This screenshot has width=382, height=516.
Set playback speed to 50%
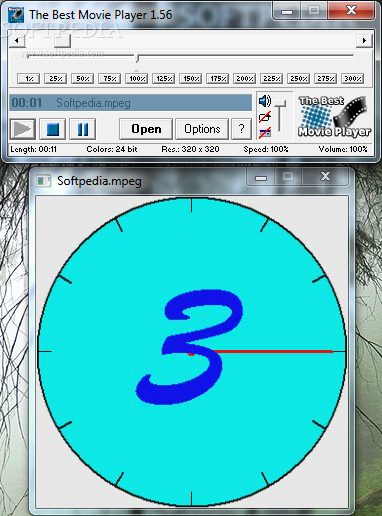83,79
